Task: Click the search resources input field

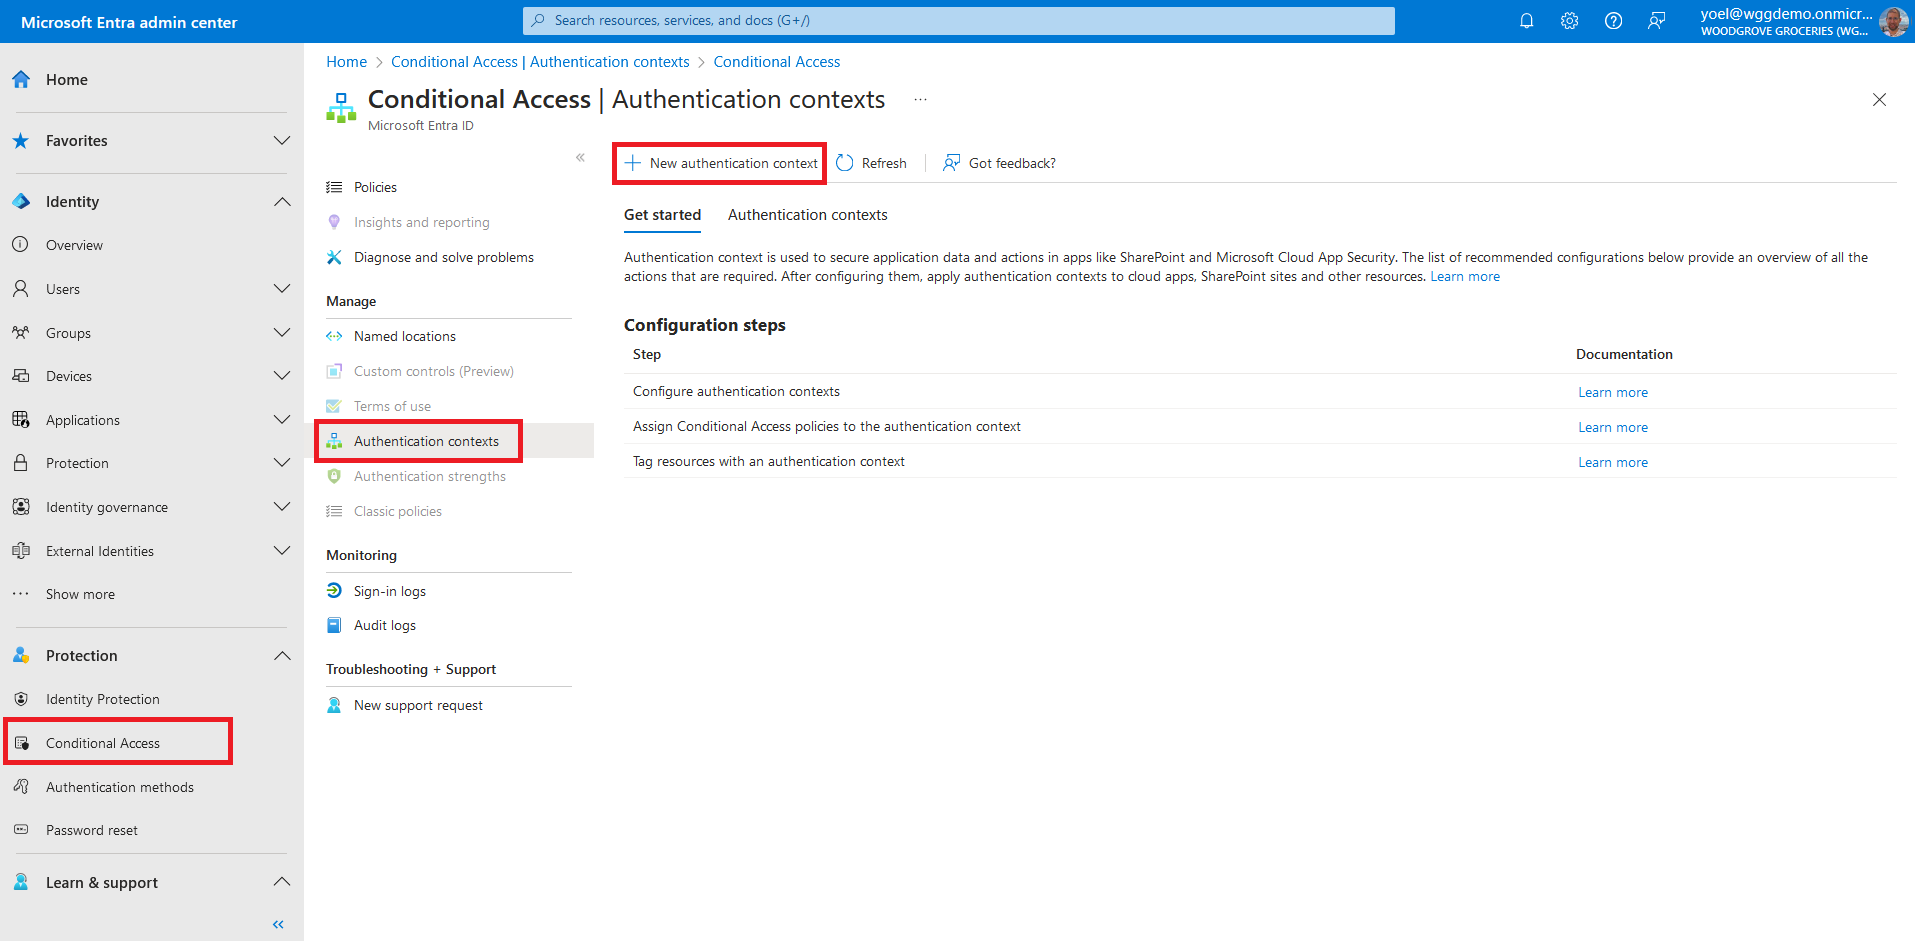Action: 958,21
